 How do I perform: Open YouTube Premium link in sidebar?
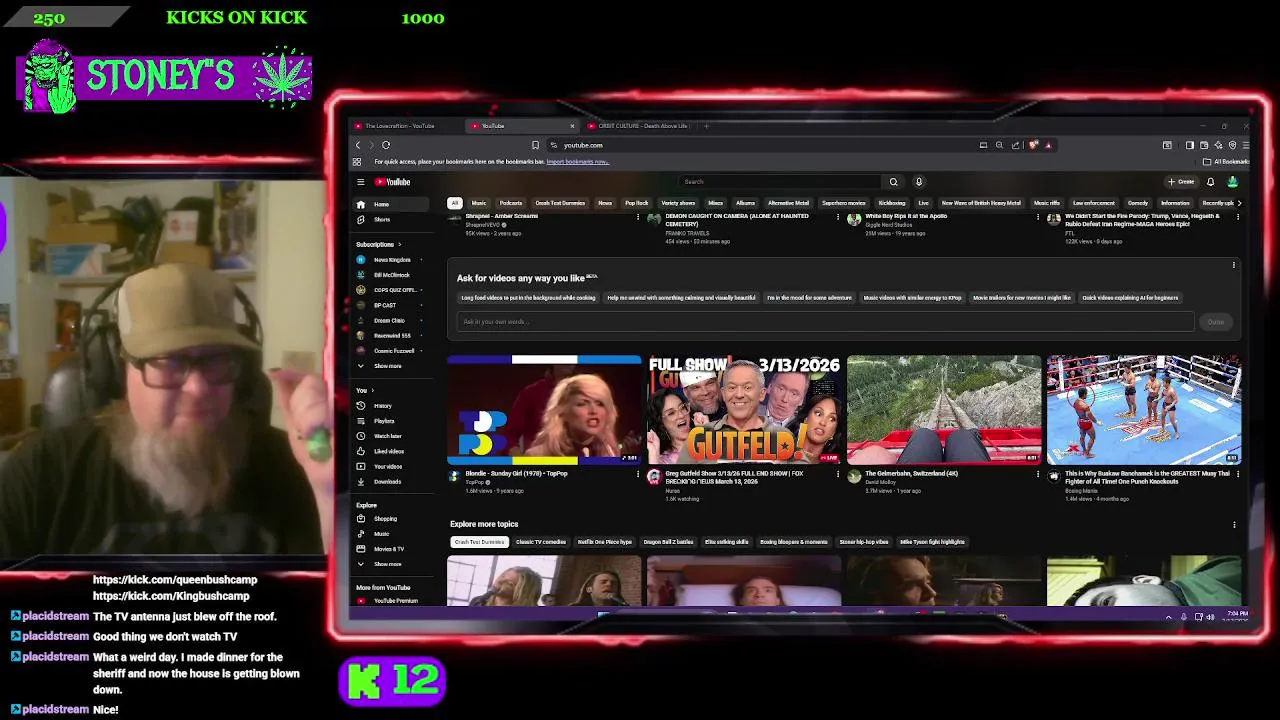(x=390, y=601)
